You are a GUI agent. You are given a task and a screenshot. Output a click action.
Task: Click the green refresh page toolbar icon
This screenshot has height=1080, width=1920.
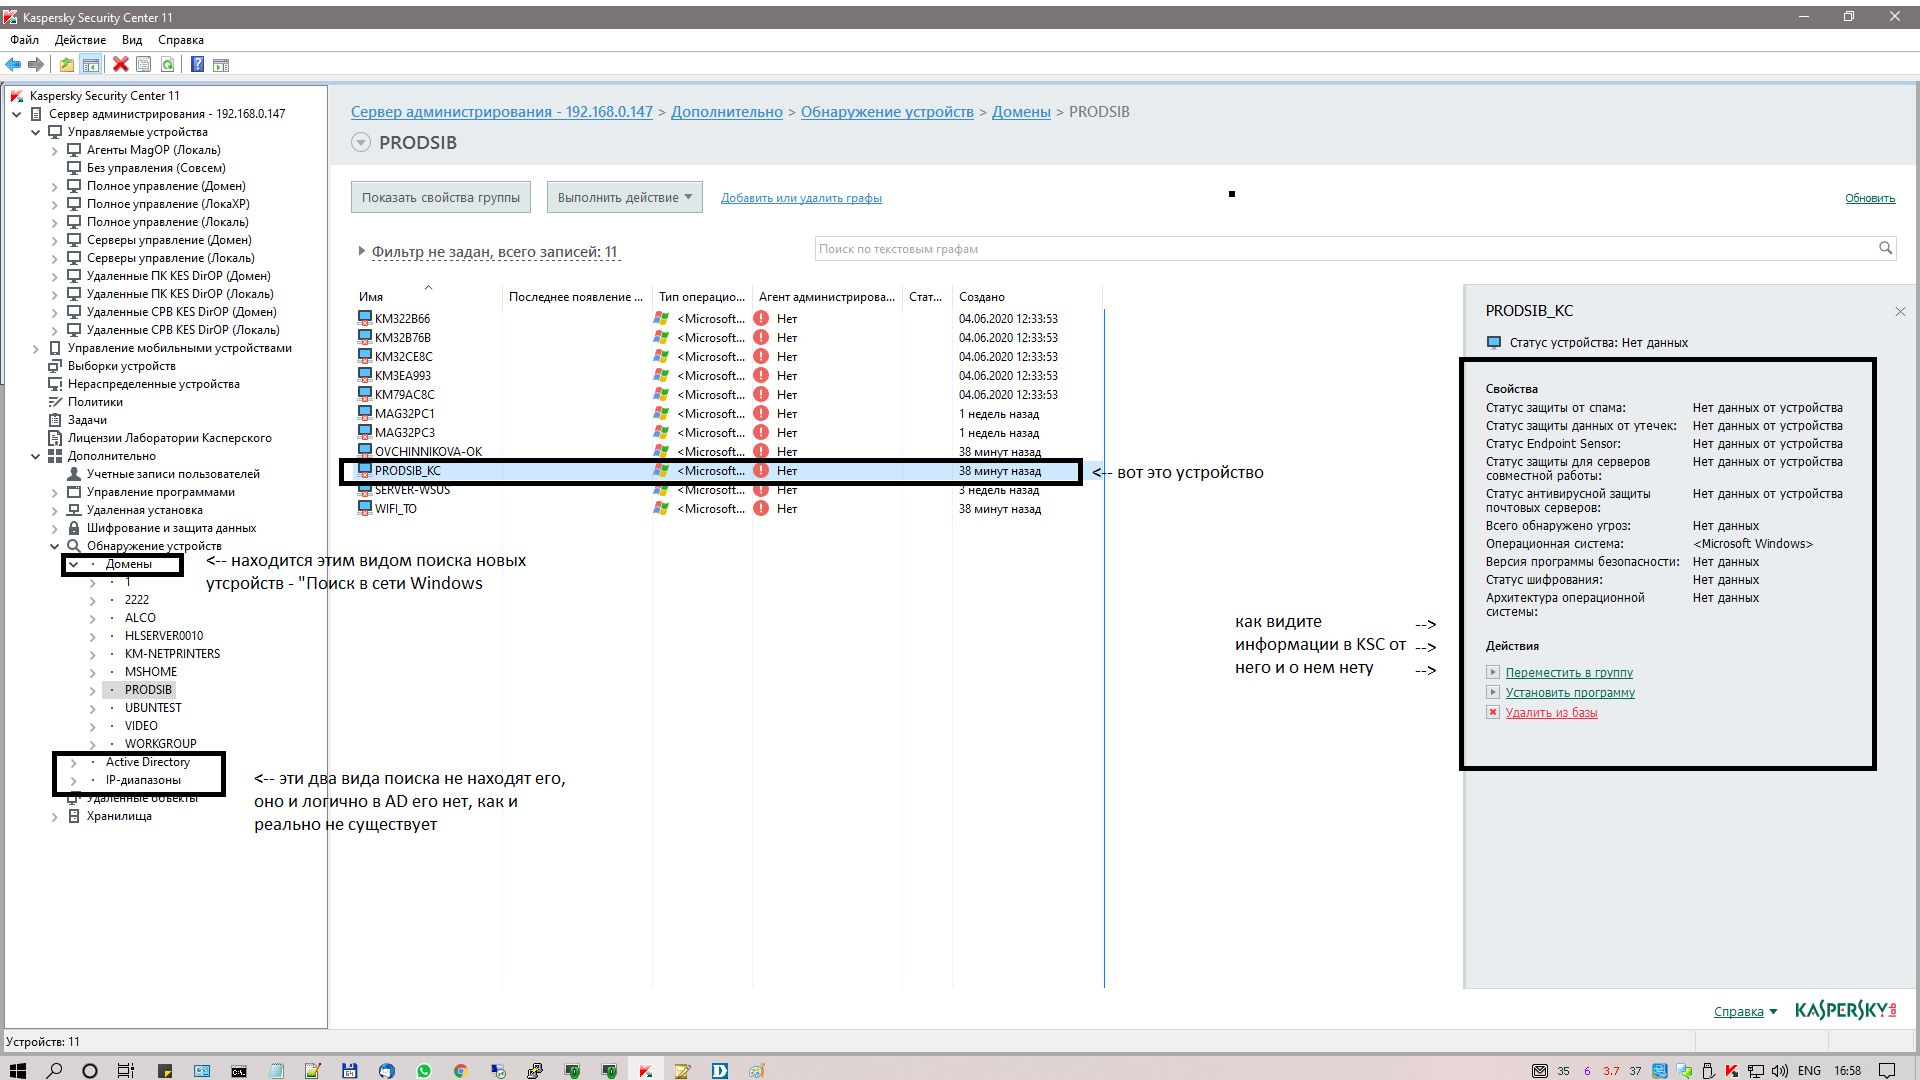pos(168,64)
